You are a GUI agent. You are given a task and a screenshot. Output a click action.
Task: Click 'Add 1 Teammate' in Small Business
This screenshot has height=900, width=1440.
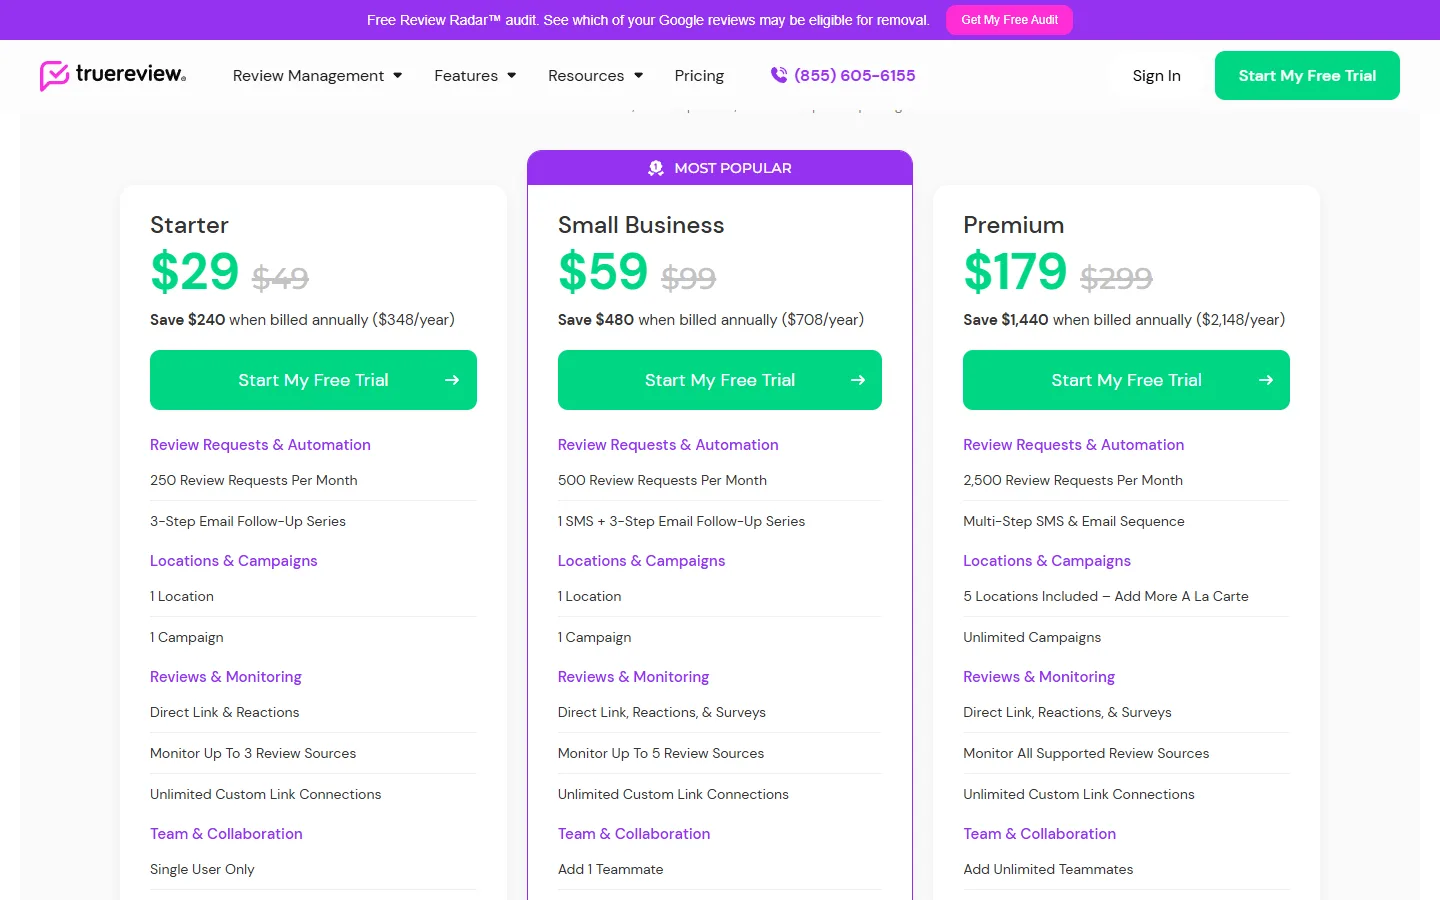pos(610,869)
